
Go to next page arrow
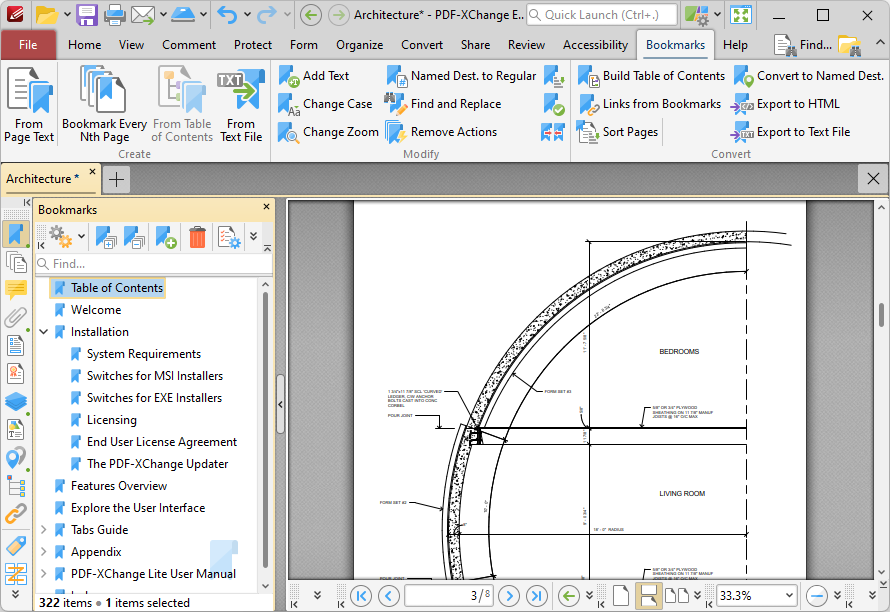pyautogui.click(x=509, y=596)
